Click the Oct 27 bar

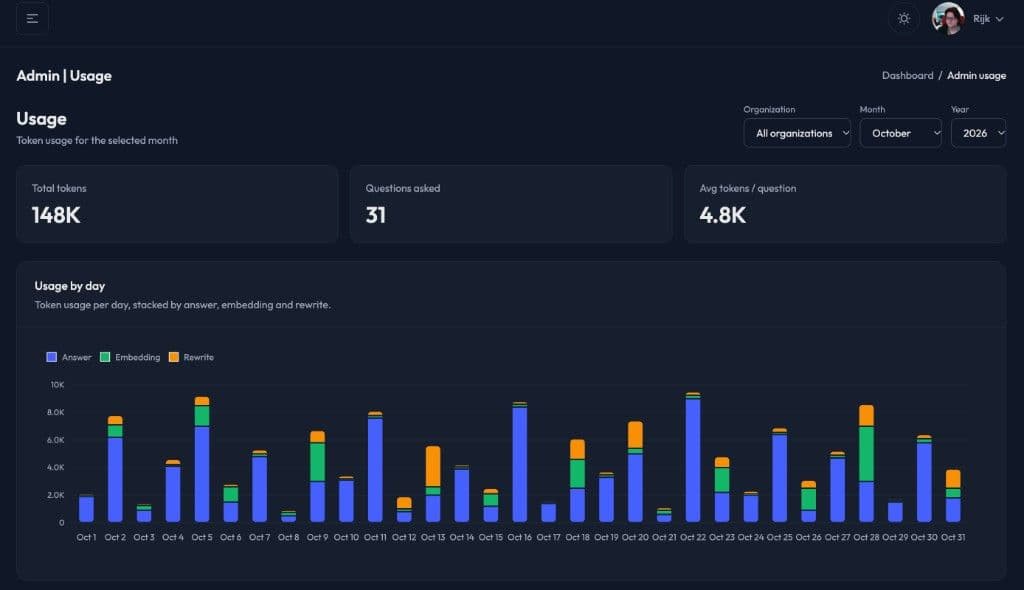coord(837,487)
